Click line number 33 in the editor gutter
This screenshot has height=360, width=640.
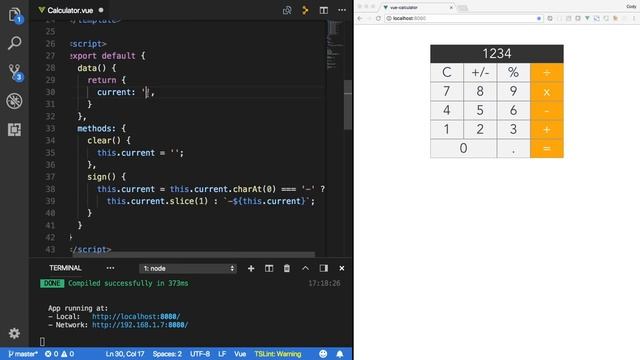click(x=50, y=129)
